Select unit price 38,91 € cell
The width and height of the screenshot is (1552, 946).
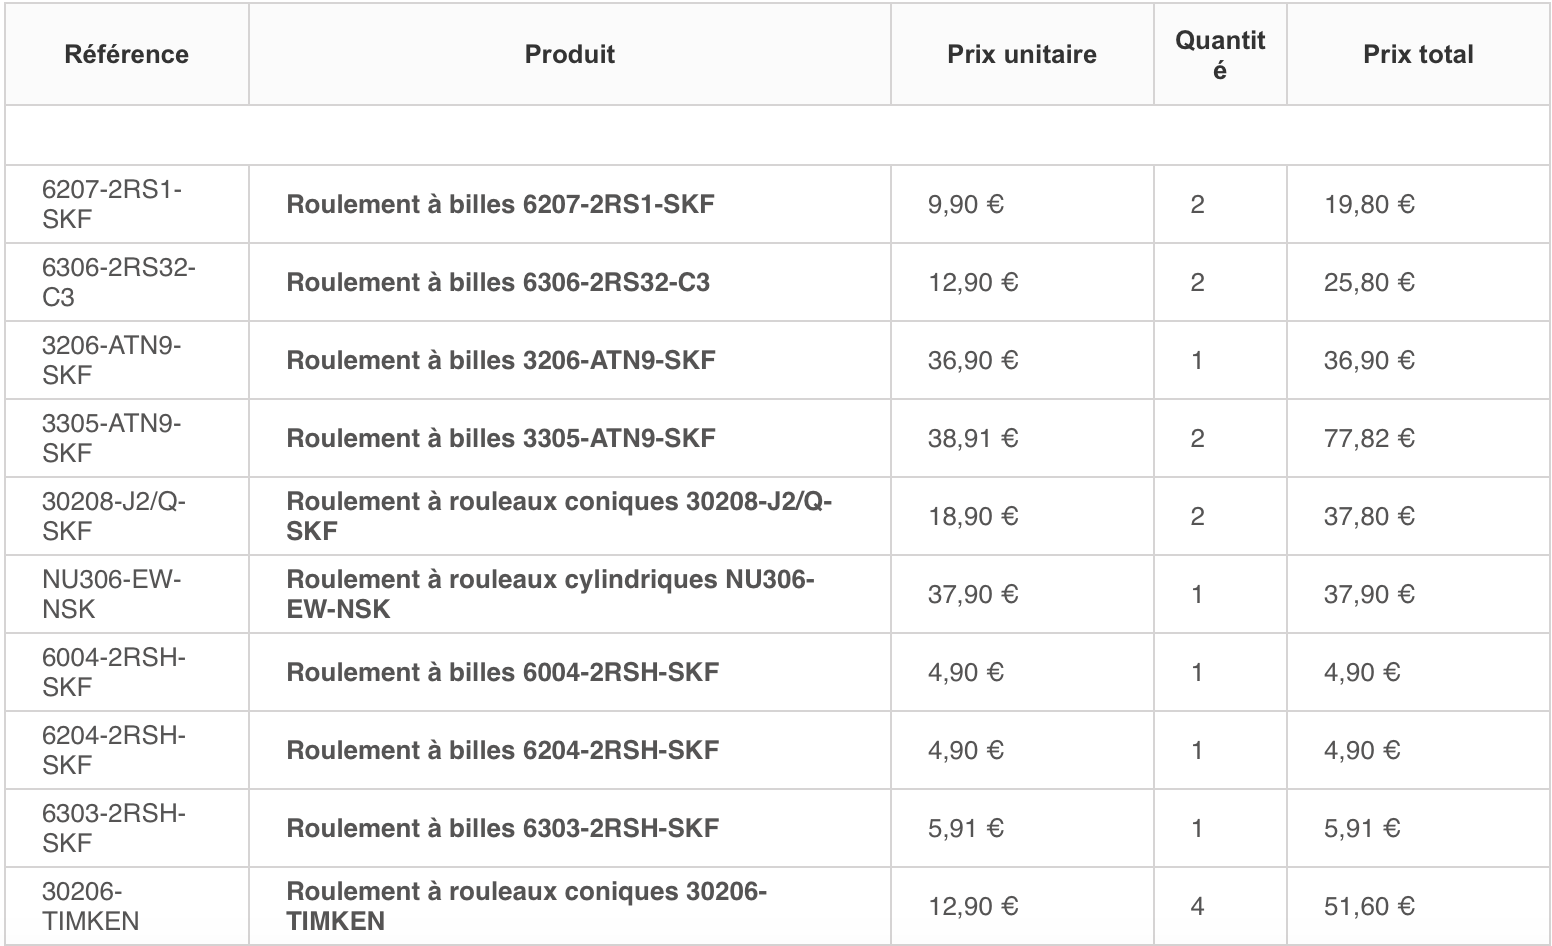click(973, 438)
